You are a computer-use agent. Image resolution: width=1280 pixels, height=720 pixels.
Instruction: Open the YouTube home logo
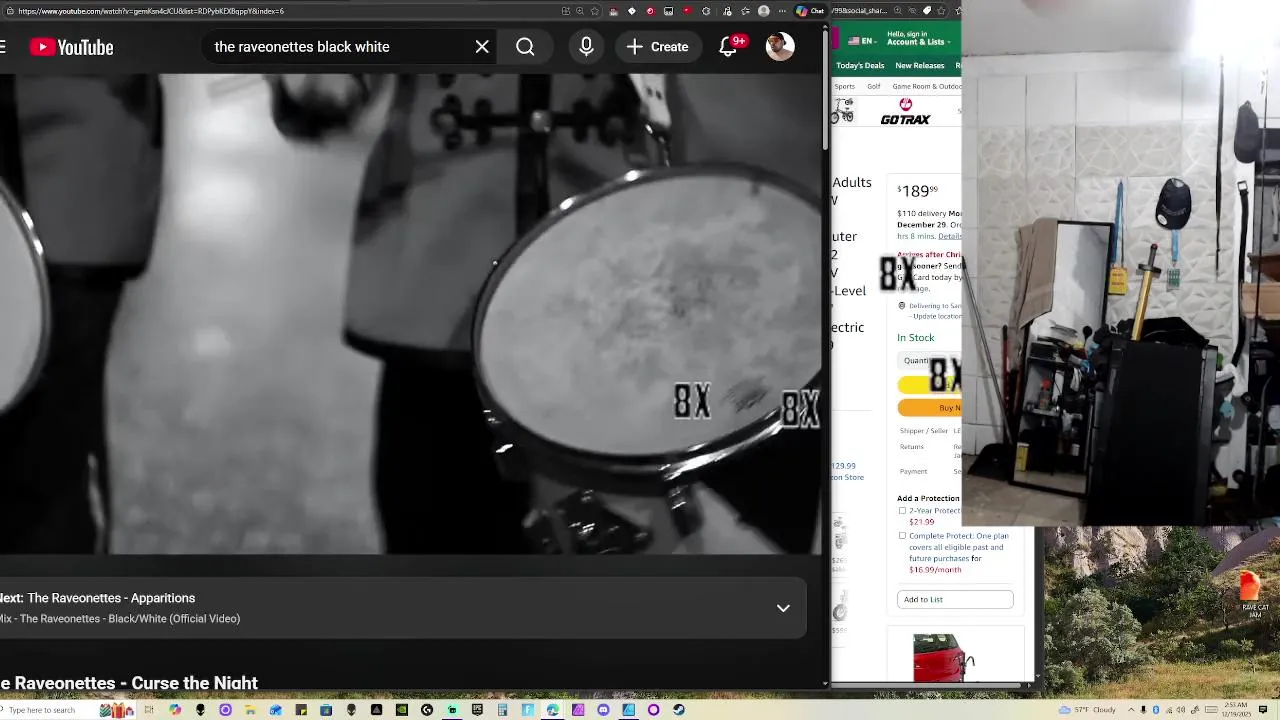click(x=71, y=47)
